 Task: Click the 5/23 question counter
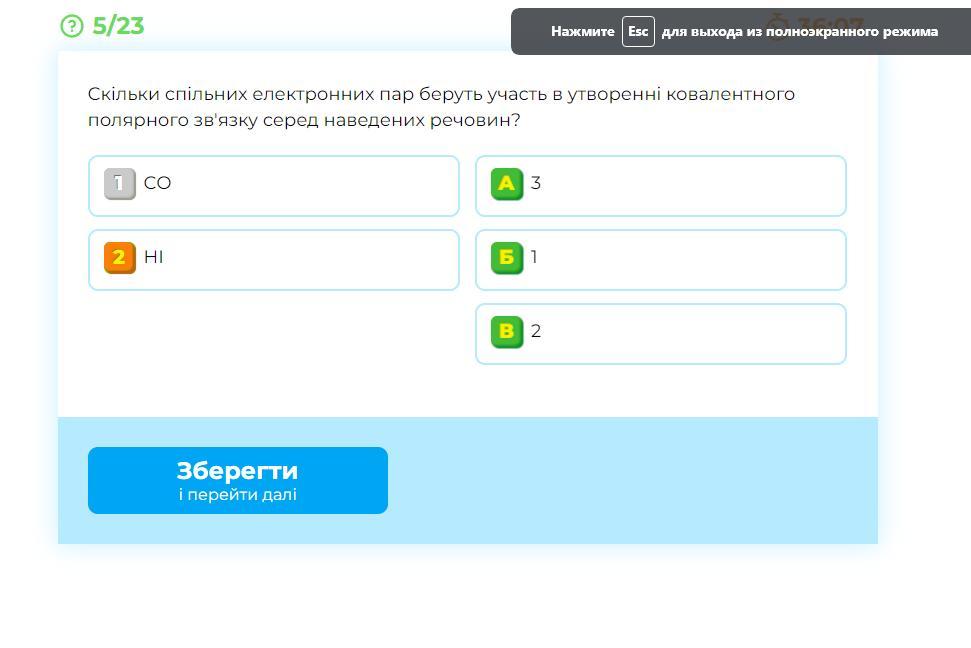(118, 26)
